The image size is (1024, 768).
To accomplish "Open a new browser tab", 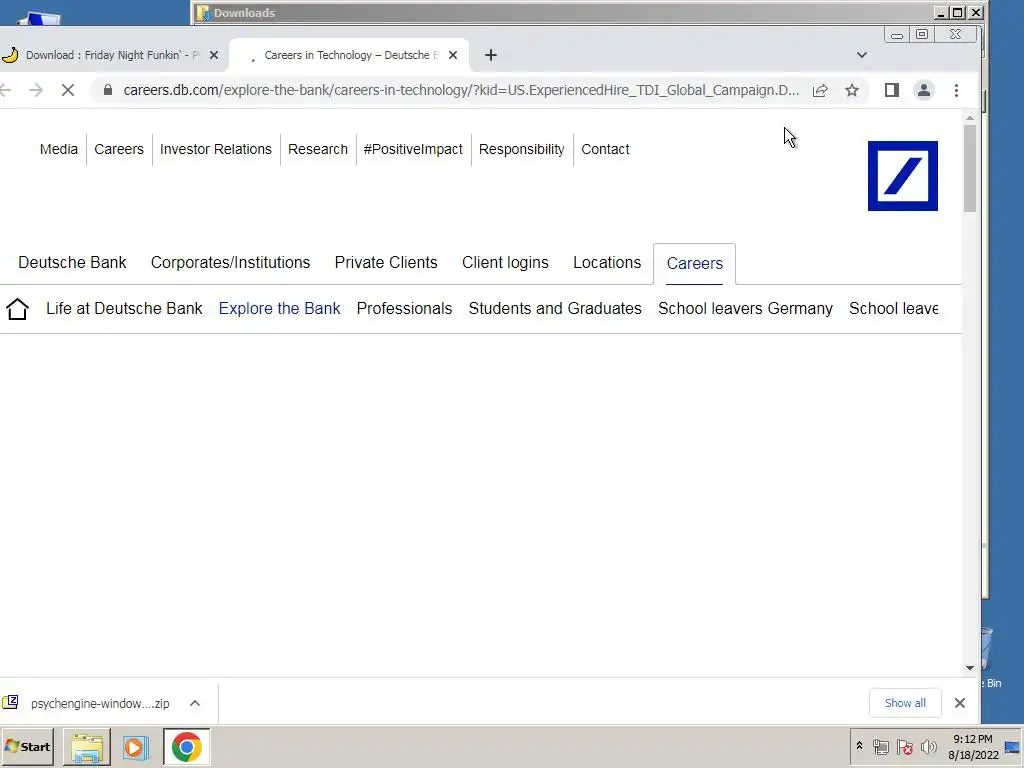I will tap(491, 56).
